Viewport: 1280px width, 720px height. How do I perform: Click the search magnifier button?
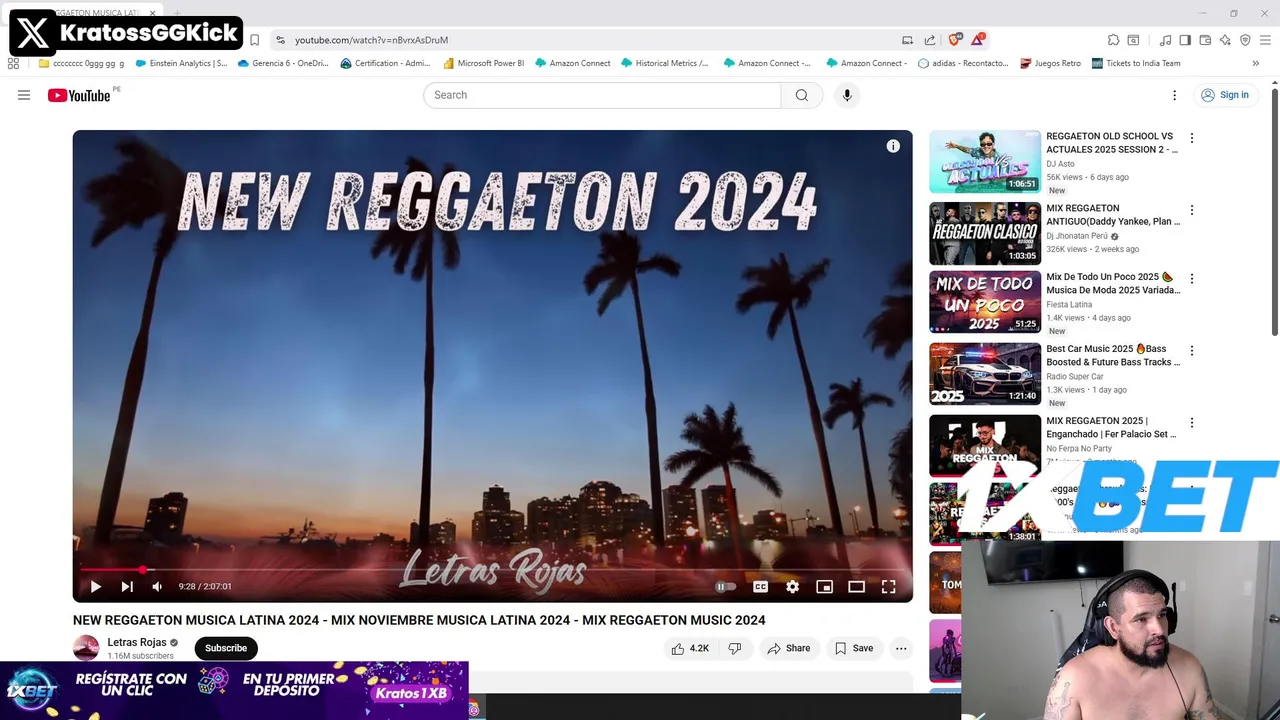pyautogui.click(x=801, y=95)
